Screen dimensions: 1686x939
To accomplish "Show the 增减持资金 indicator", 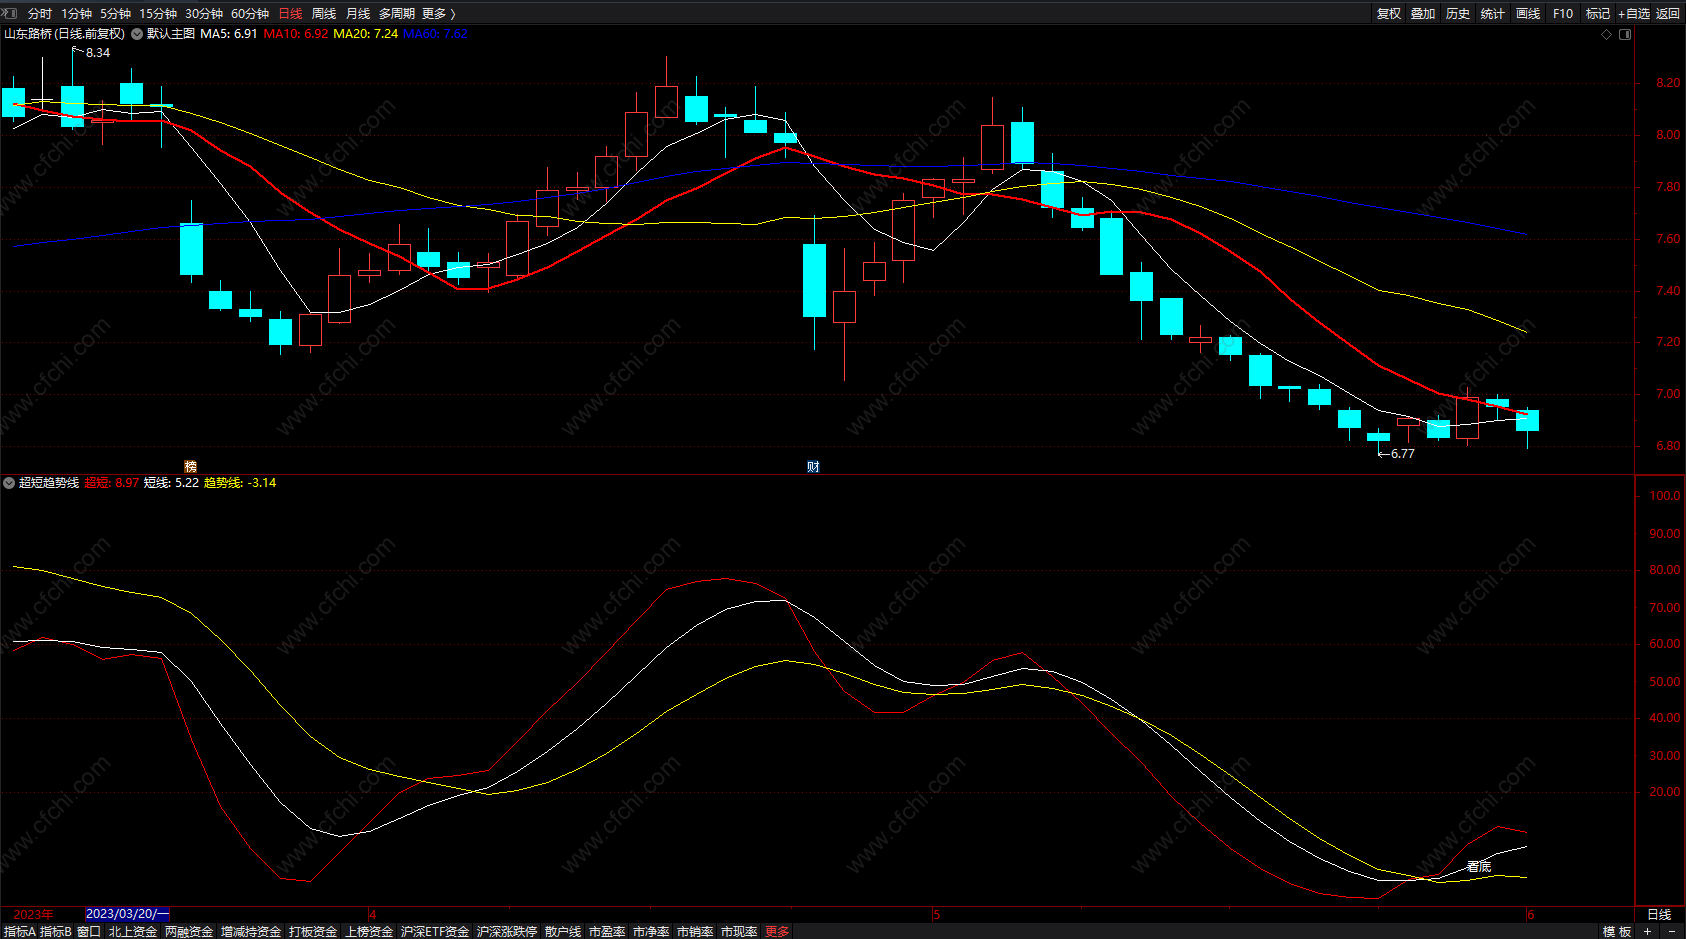I will [x=251, y=931].
